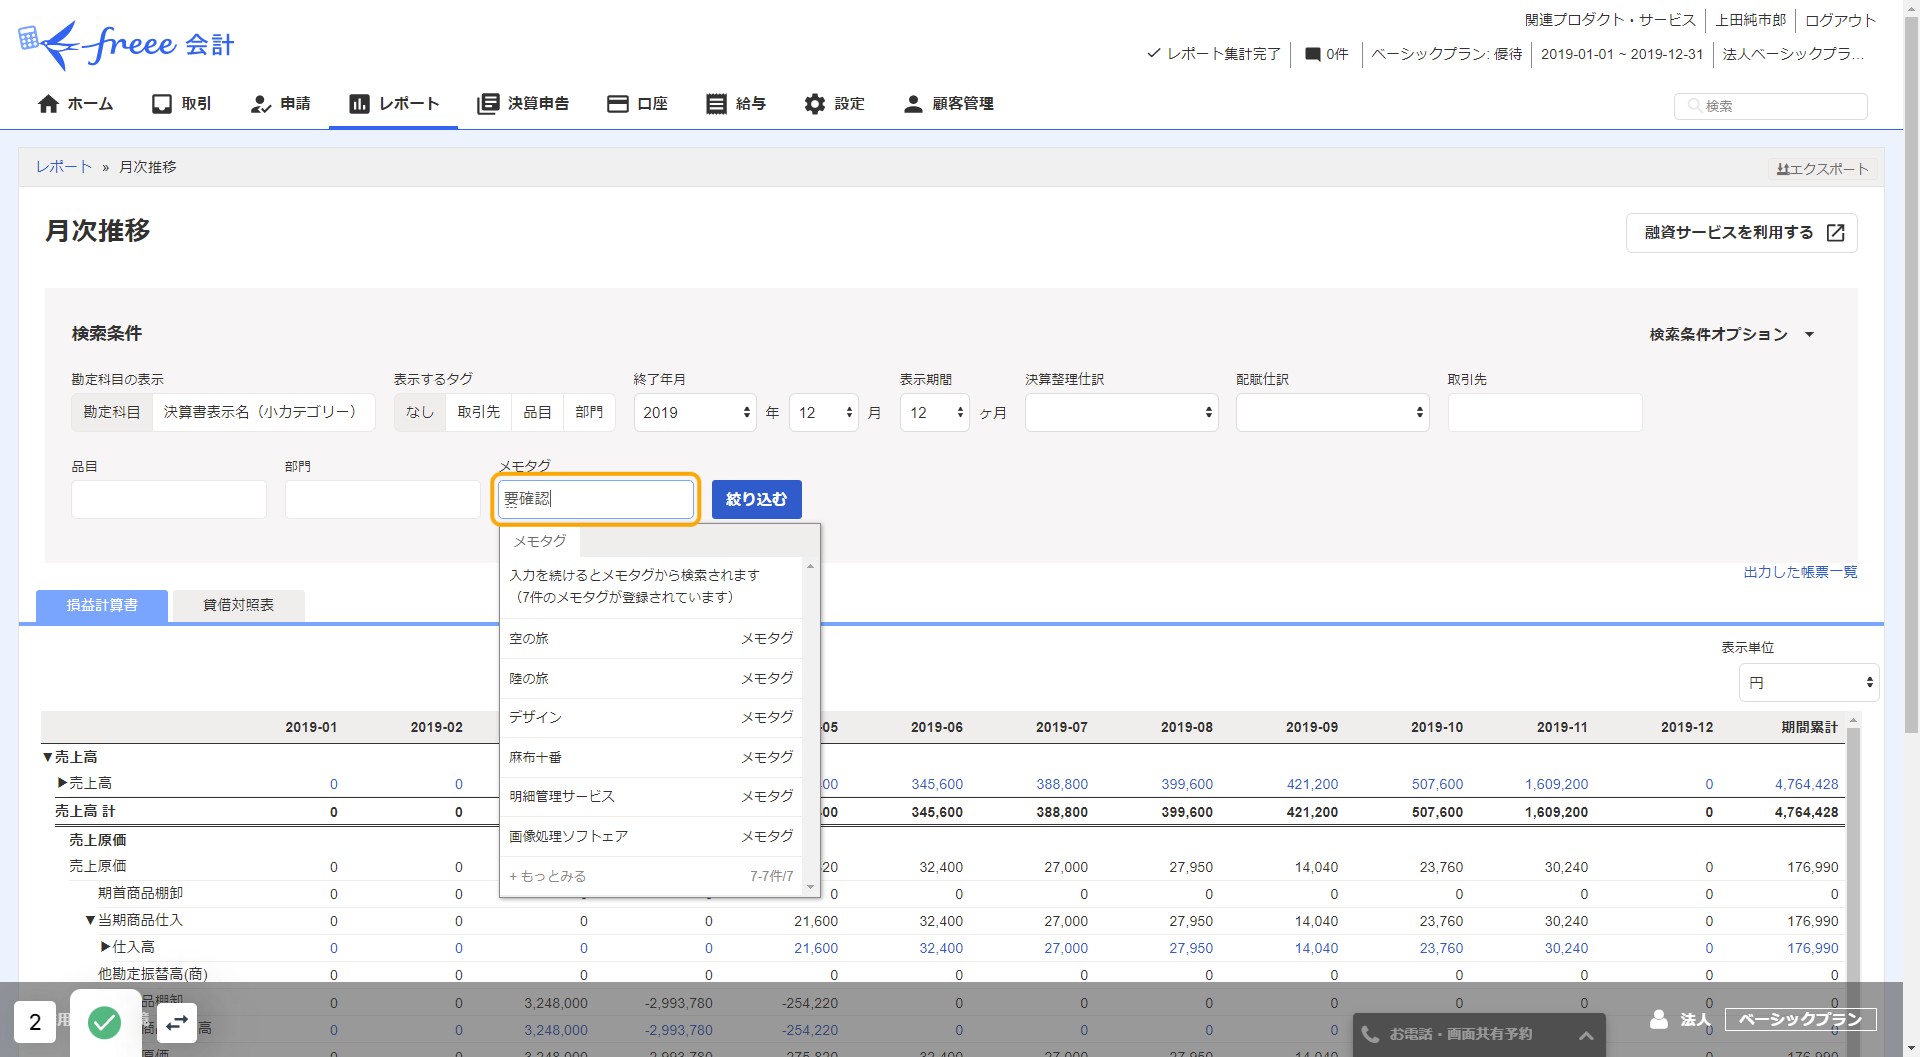Viewport: 1920px width, 1057px height.
Task: Open 出力した帳票一覧 link
Action: point(1800,572)
